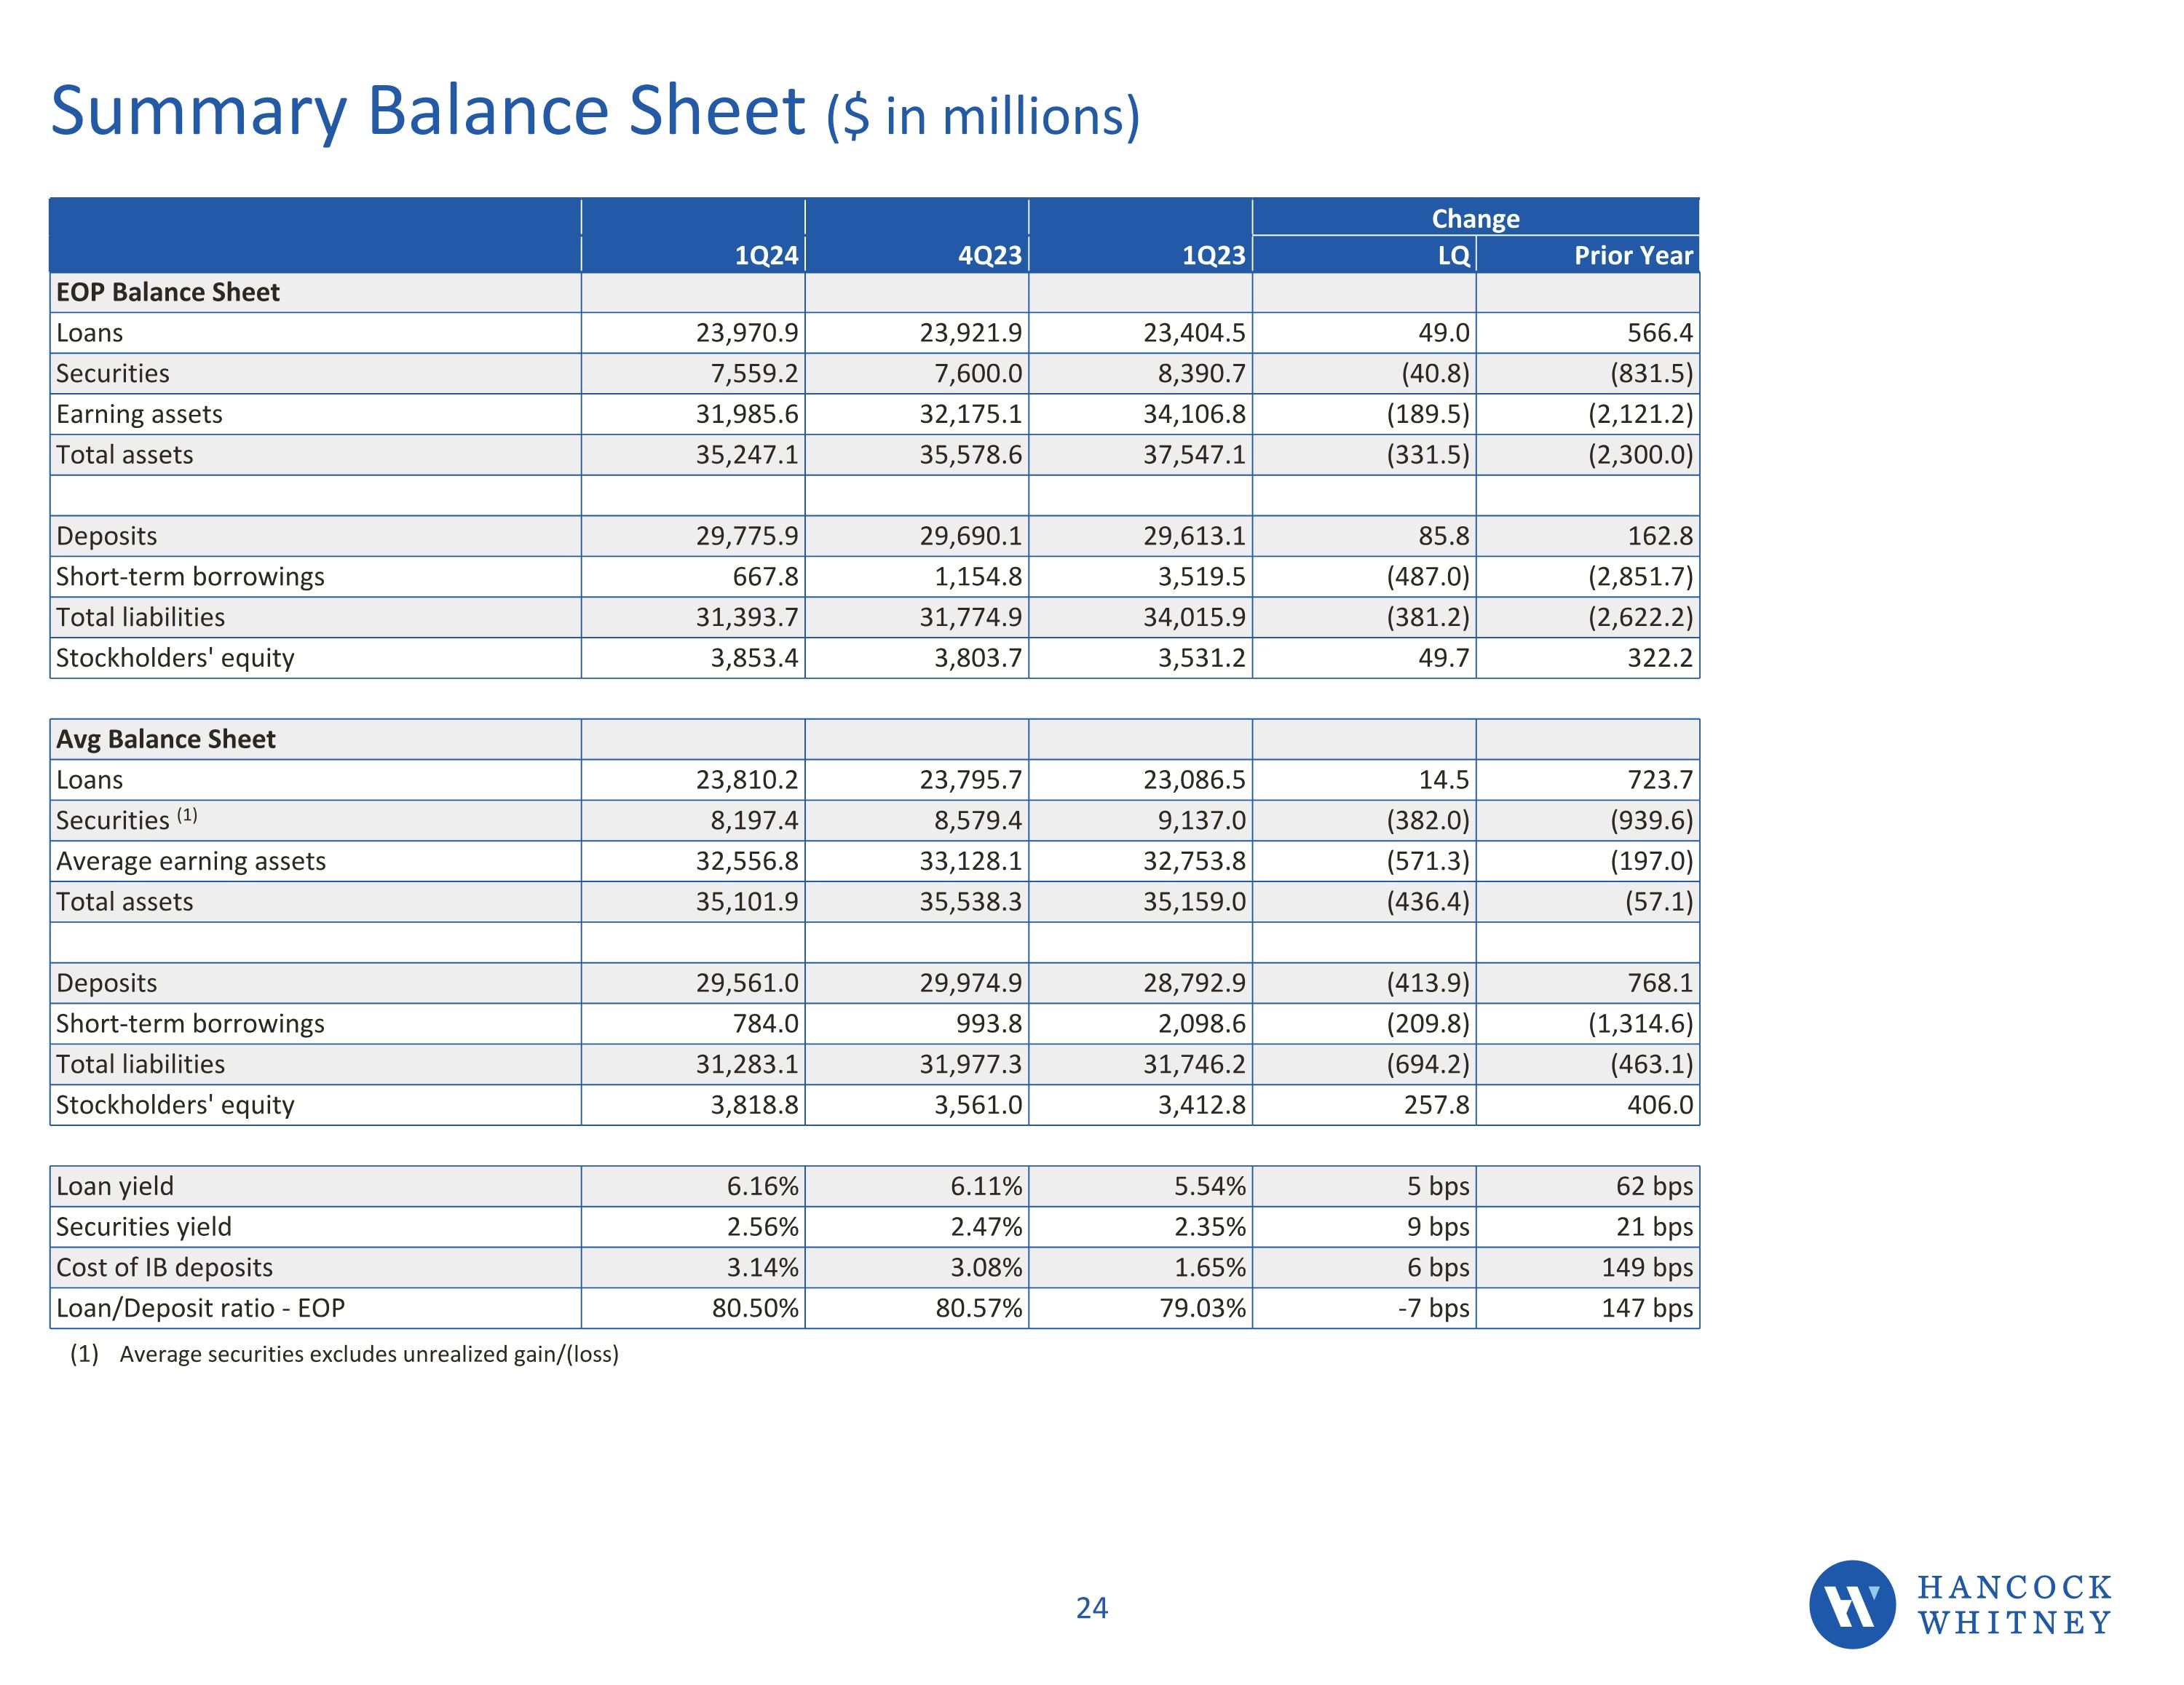Image resolution: width=2184 pixels, height=1685 pixels.
Task: Select the Avg Balance Sheet section label
Action: click(166, 739)
